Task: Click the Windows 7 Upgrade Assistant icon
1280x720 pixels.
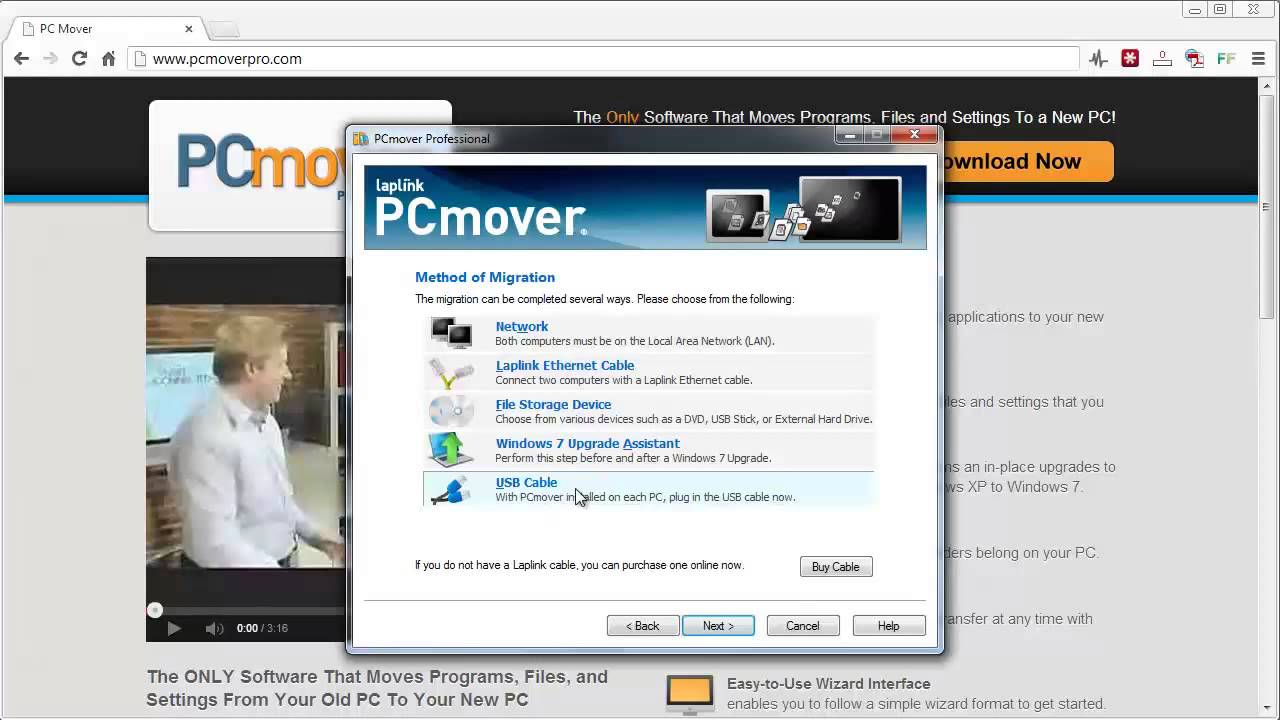Action: pos(451,450)
